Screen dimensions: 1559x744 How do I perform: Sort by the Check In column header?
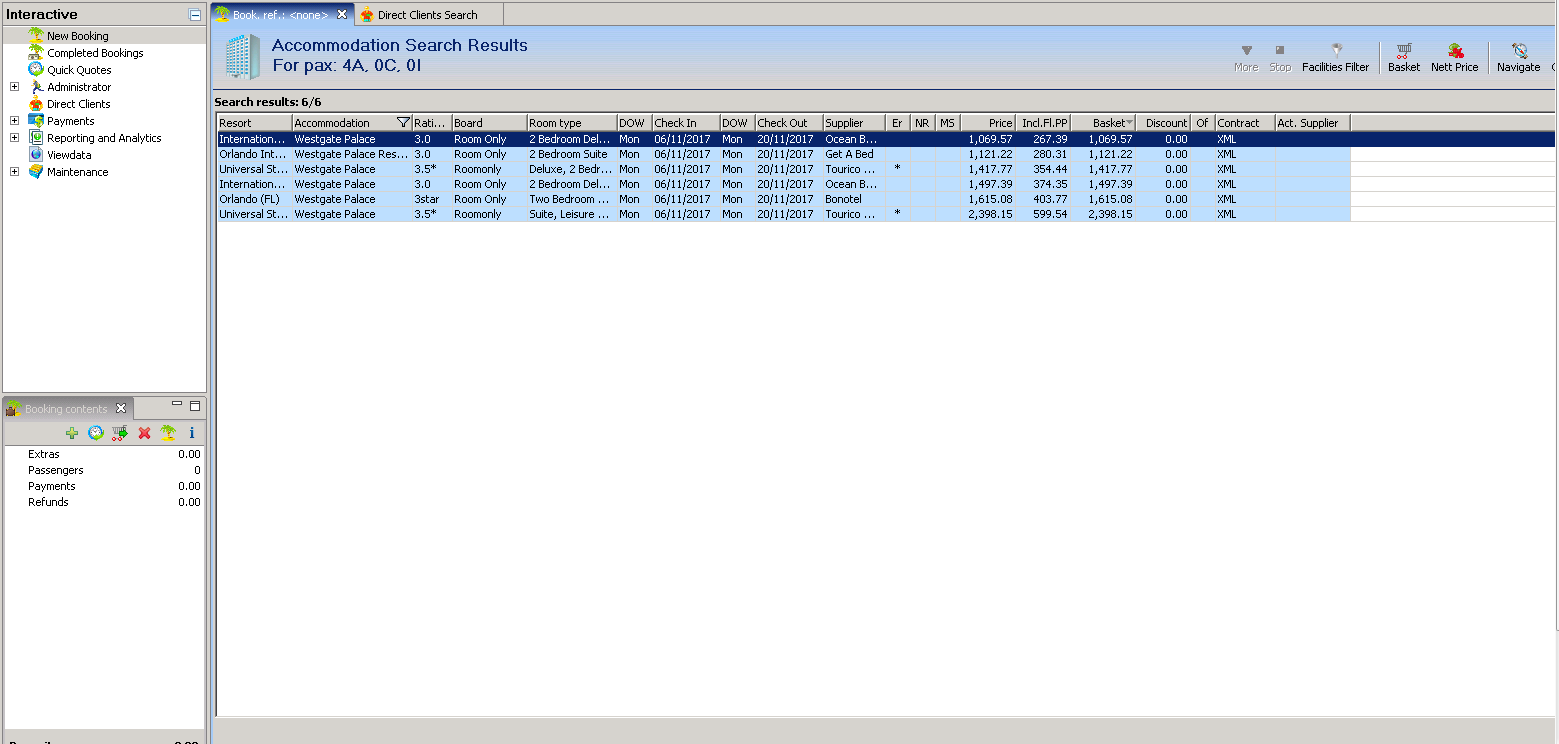pos(686,123)
